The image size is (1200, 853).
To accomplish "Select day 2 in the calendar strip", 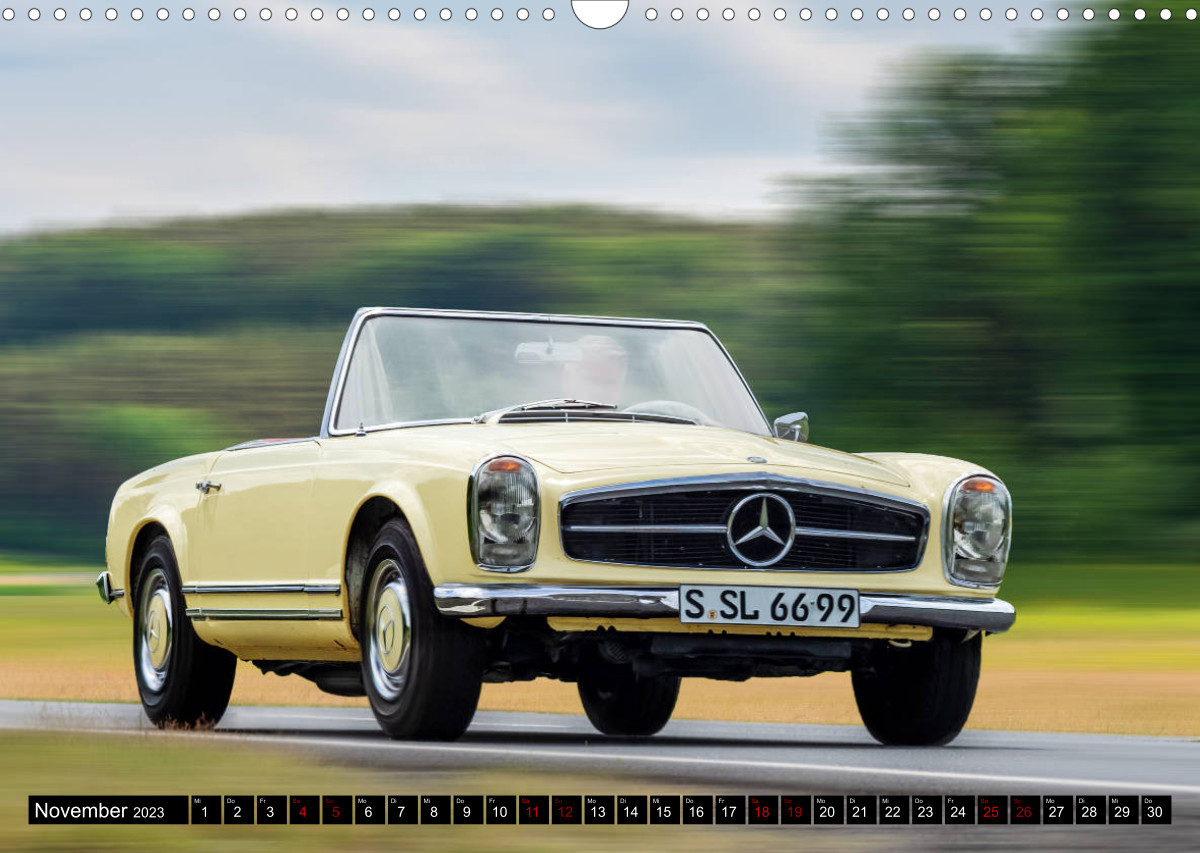I will [x=238, y=810].
